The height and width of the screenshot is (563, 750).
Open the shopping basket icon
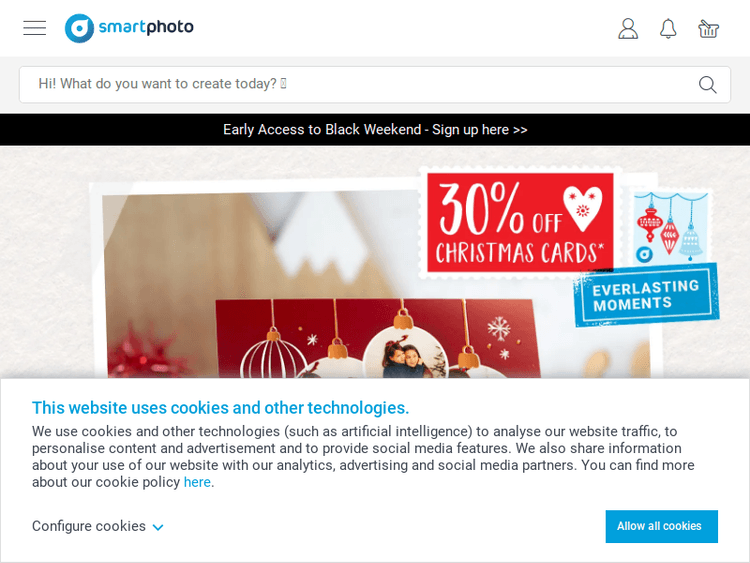[708, 28]
